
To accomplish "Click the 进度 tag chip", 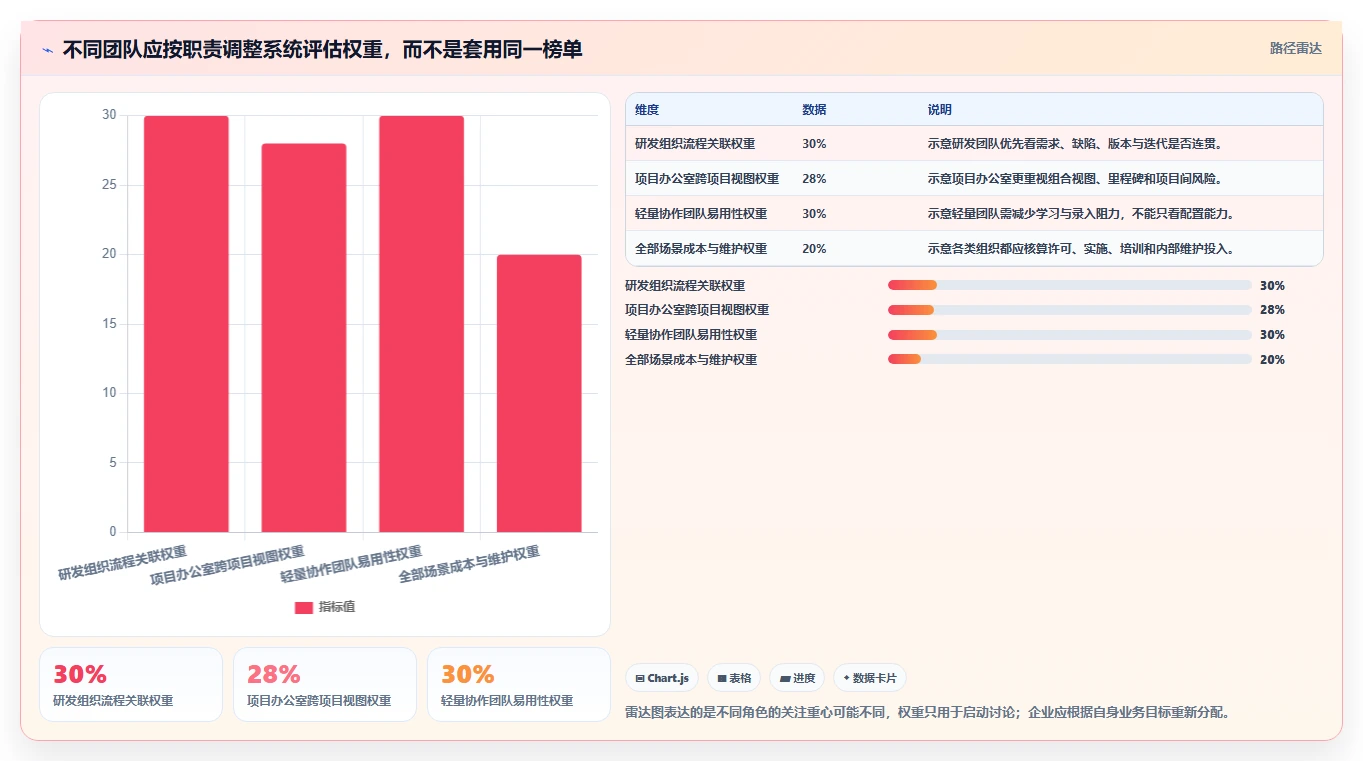I will [x=797, y=678].
